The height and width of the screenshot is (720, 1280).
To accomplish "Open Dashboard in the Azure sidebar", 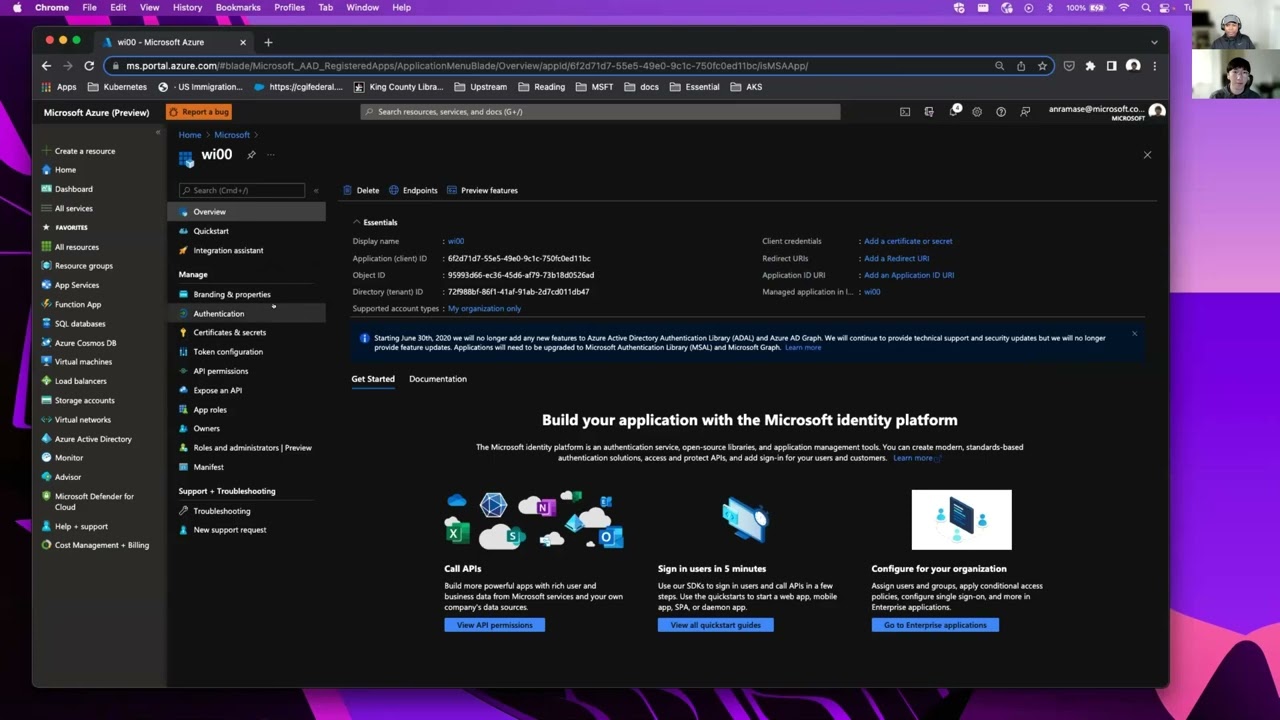I will tap(73, 189).
